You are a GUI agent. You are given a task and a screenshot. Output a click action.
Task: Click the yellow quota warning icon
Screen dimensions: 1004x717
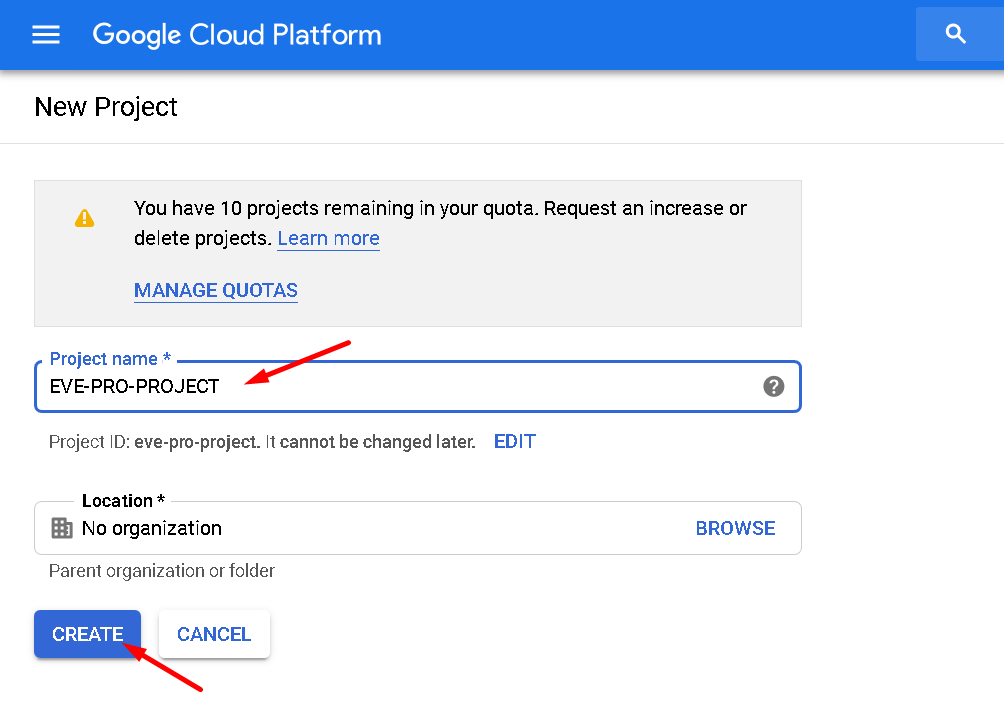85,218
